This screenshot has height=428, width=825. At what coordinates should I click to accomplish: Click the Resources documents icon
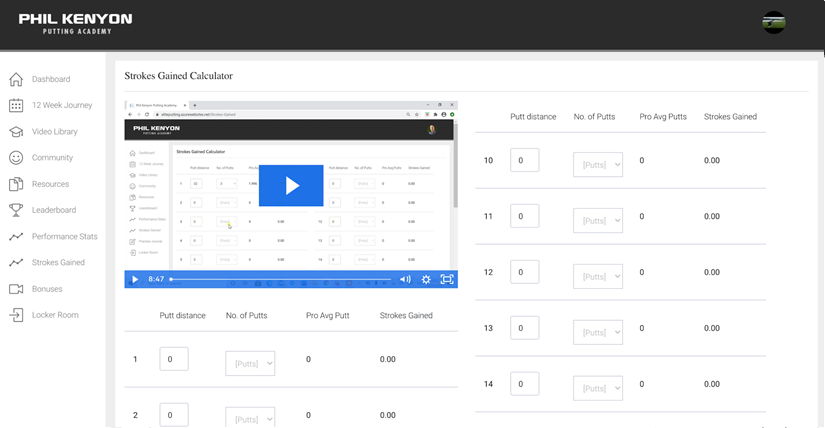pyautogui.click(x=16, y=184)
